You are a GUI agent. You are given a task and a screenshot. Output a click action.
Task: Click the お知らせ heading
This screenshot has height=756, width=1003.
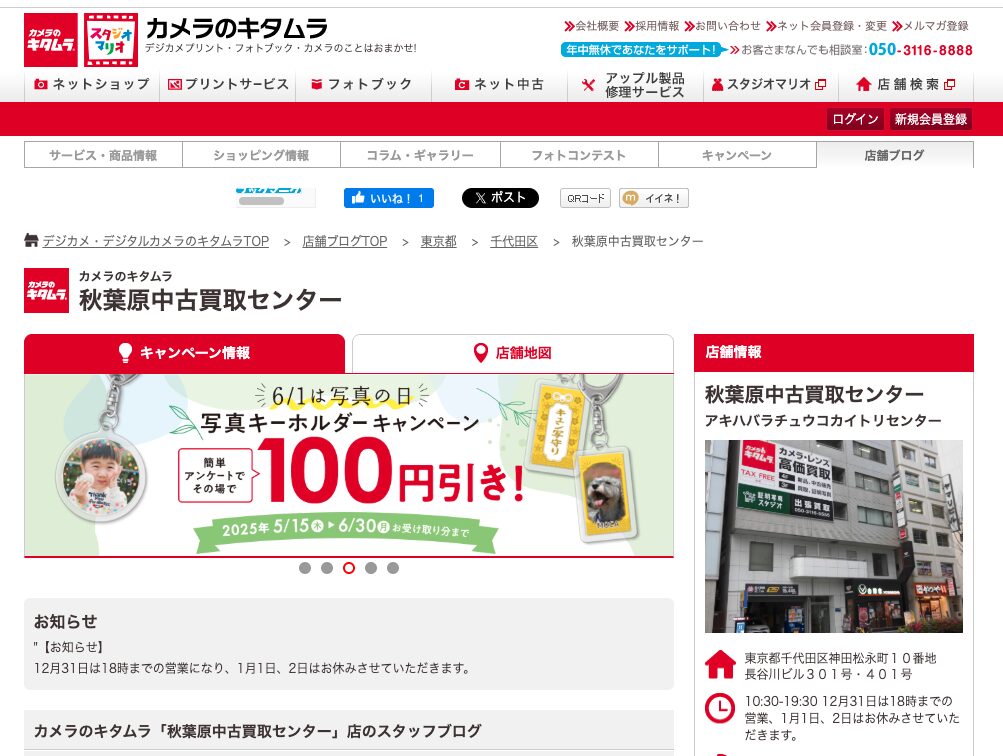[x=66, y=621]
